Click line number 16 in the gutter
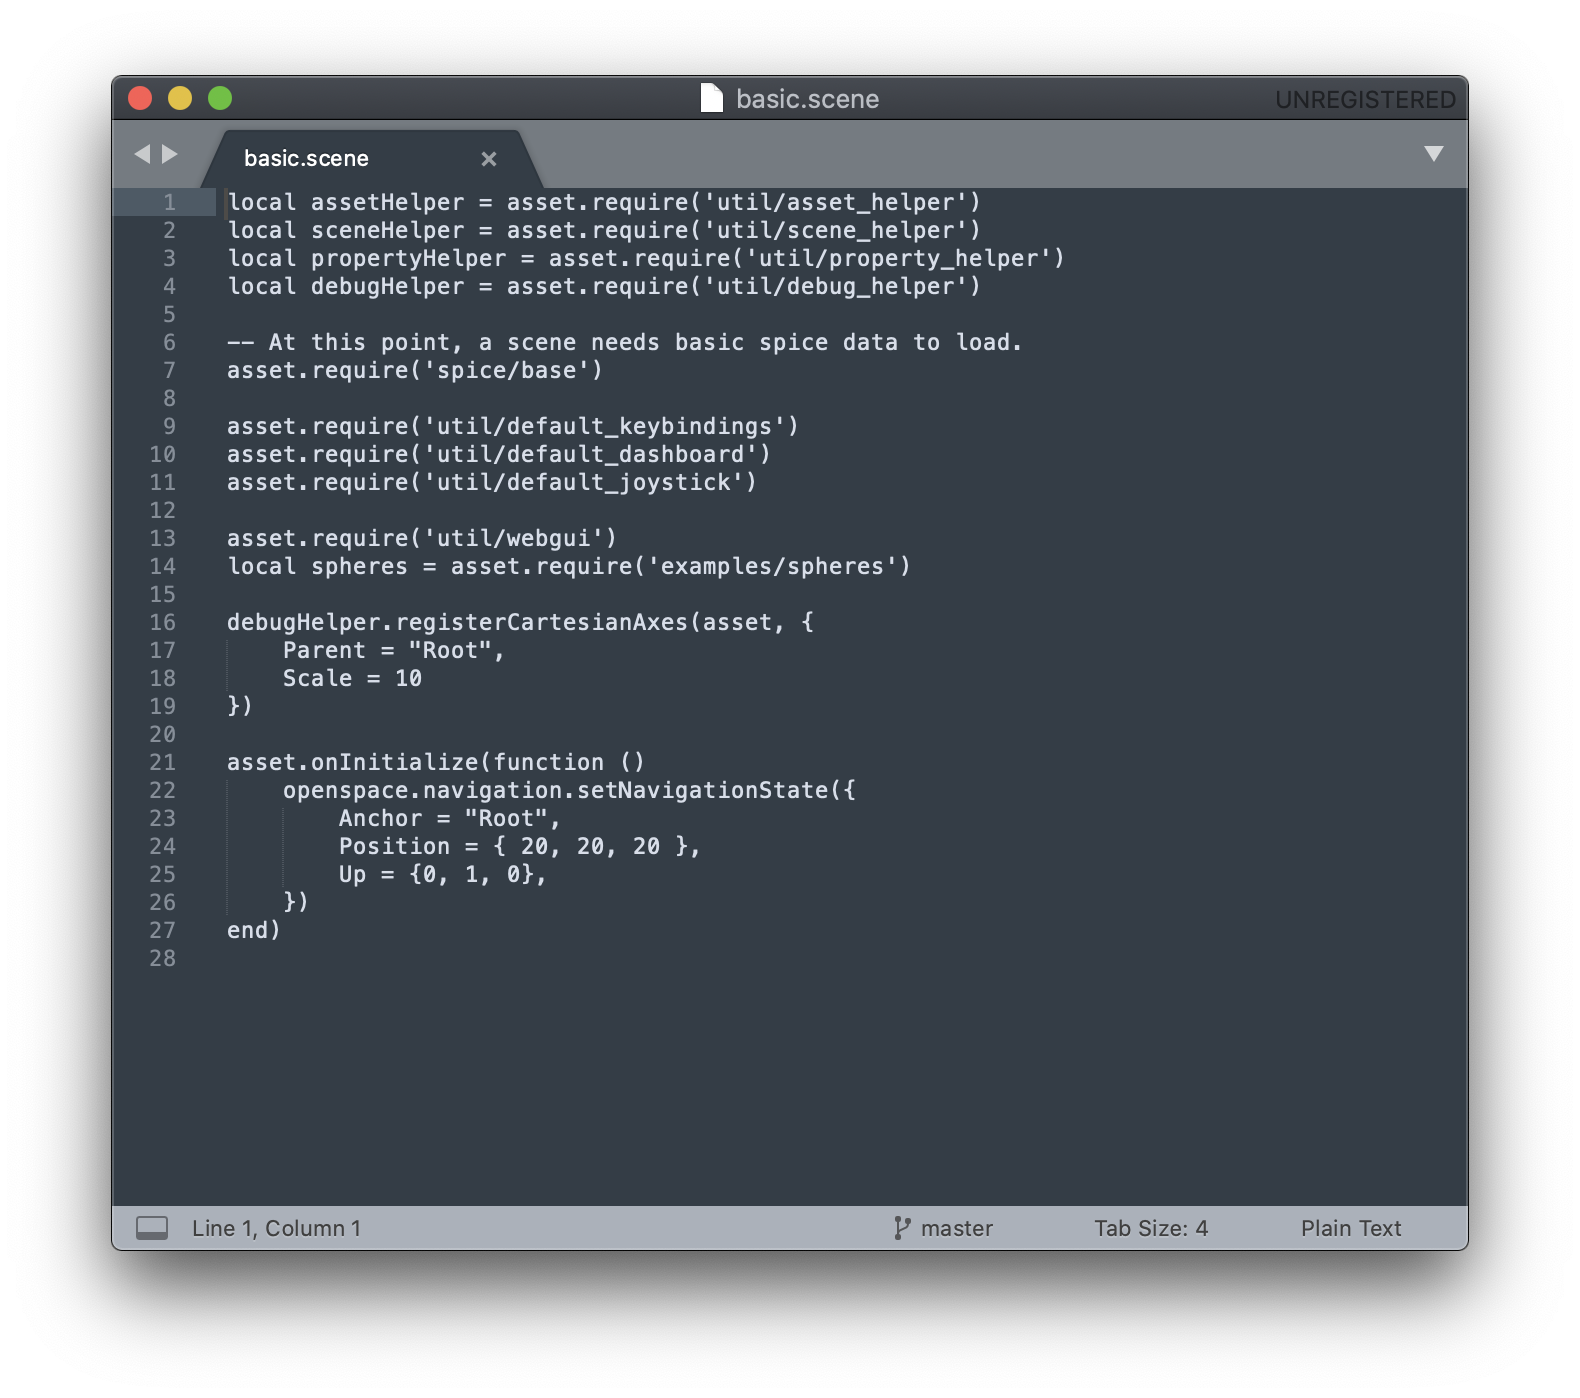 (x=162, y=622)
